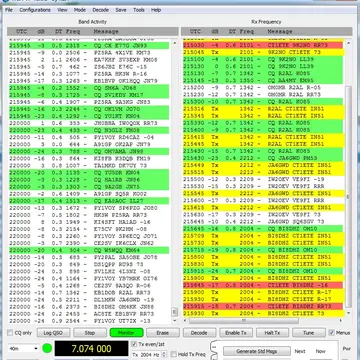This screenshot has height=360, width=360.
Task: Select the 'CQ W5WQQ EN64' row
Action: [x=89, y=250]
